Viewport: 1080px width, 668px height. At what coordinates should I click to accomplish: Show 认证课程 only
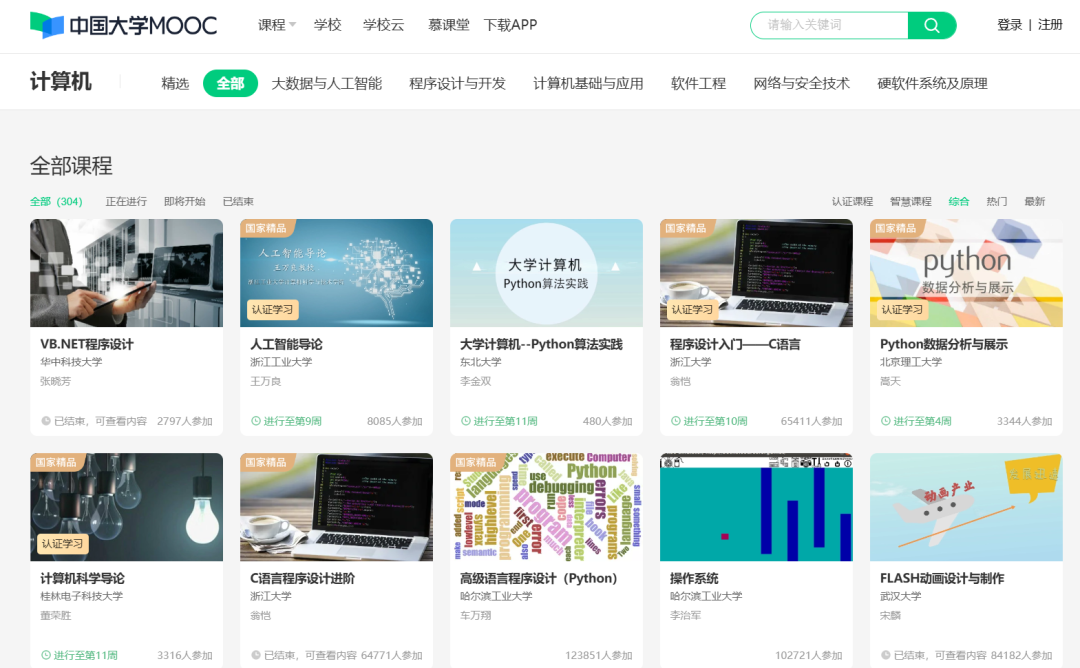click(x=852, y=201)
